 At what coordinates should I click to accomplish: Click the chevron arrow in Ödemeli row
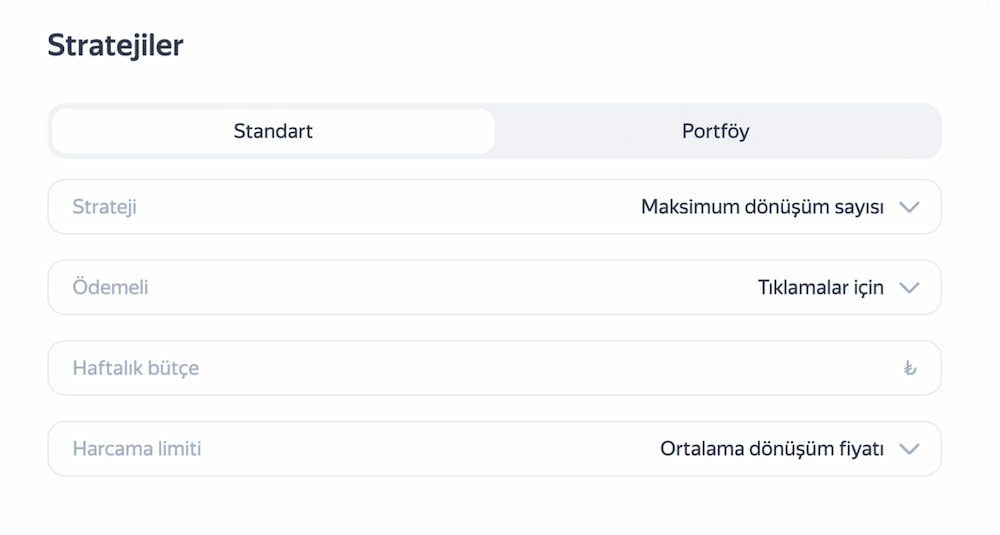coord(908,287)
